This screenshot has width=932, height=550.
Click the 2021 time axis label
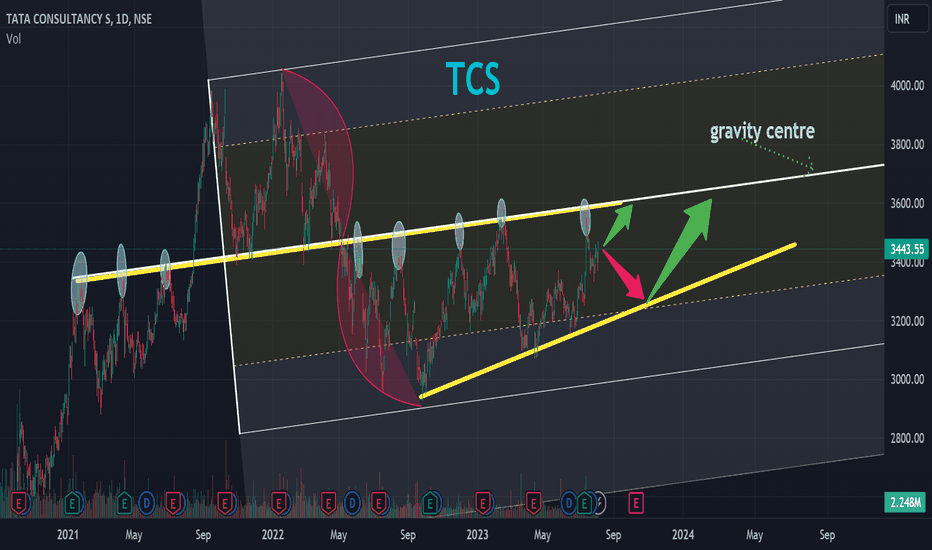(67, 535)
